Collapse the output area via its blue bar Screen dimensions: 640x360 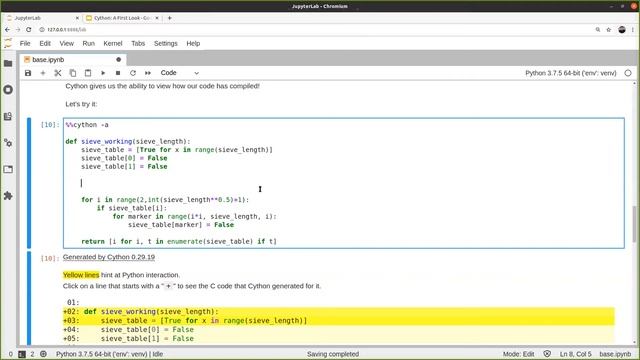(29, 298)
